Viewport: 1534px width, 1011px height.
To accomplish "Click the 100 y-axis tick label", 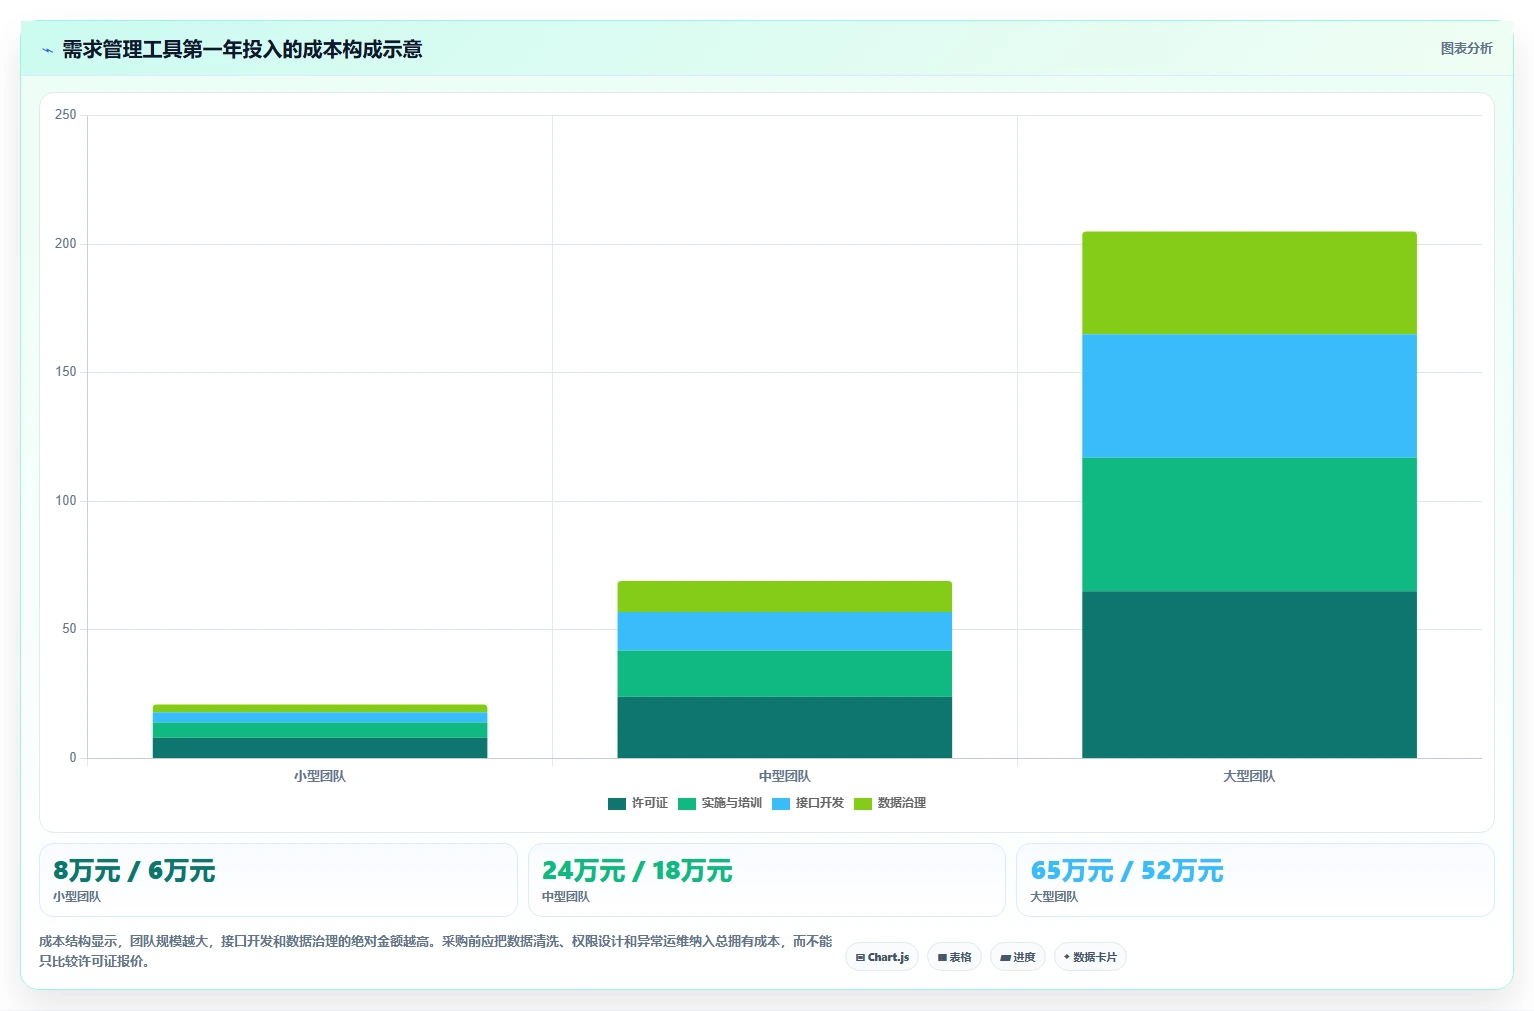I will (x=66, y=501).
